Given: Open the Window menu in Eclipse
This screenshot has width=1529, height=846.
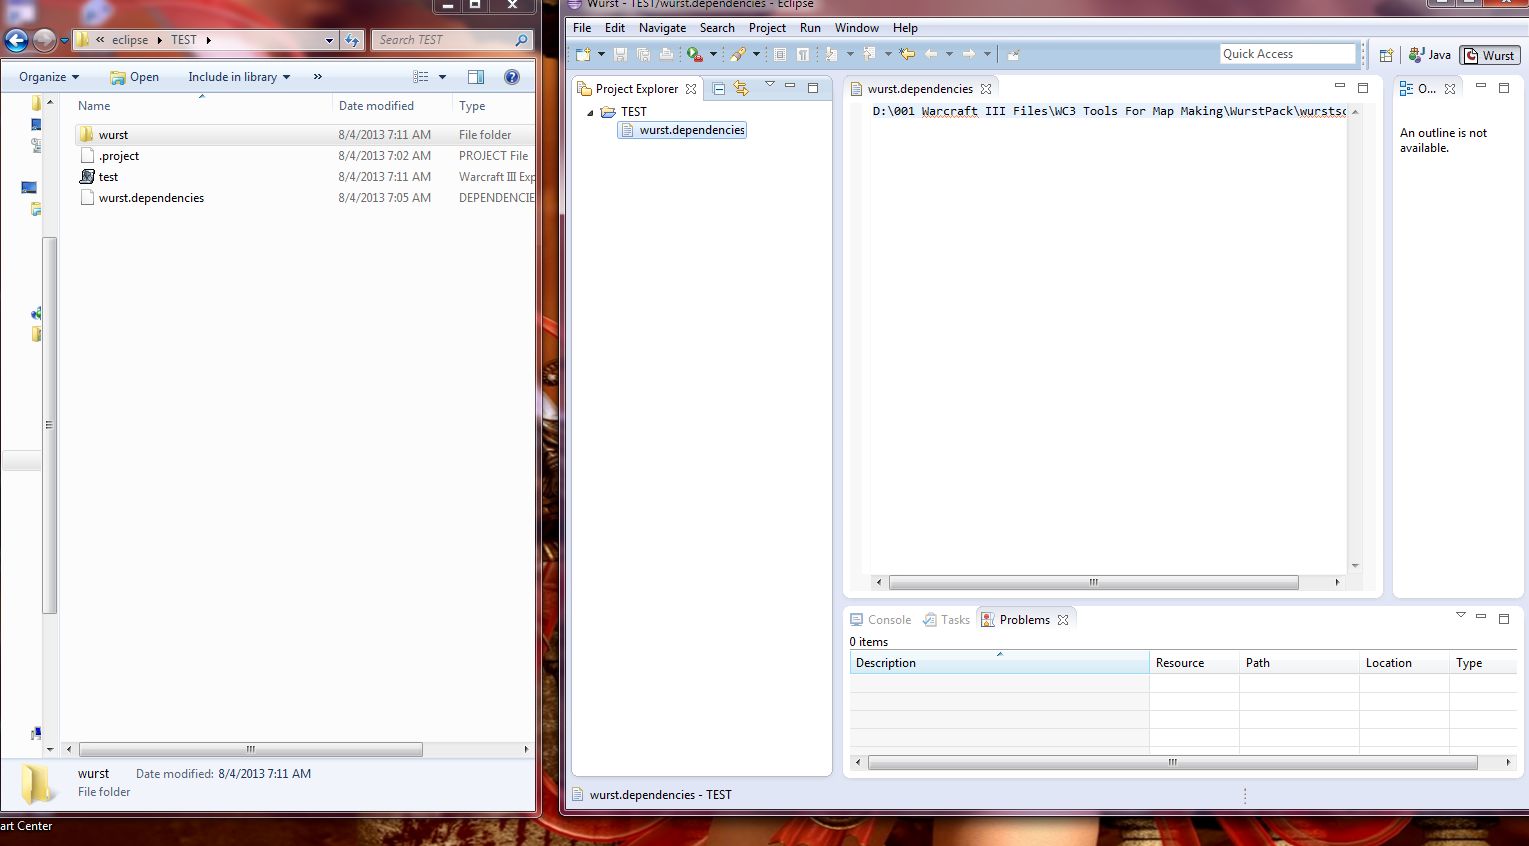Looking at the screenshot, I should [x=857, y=28].
